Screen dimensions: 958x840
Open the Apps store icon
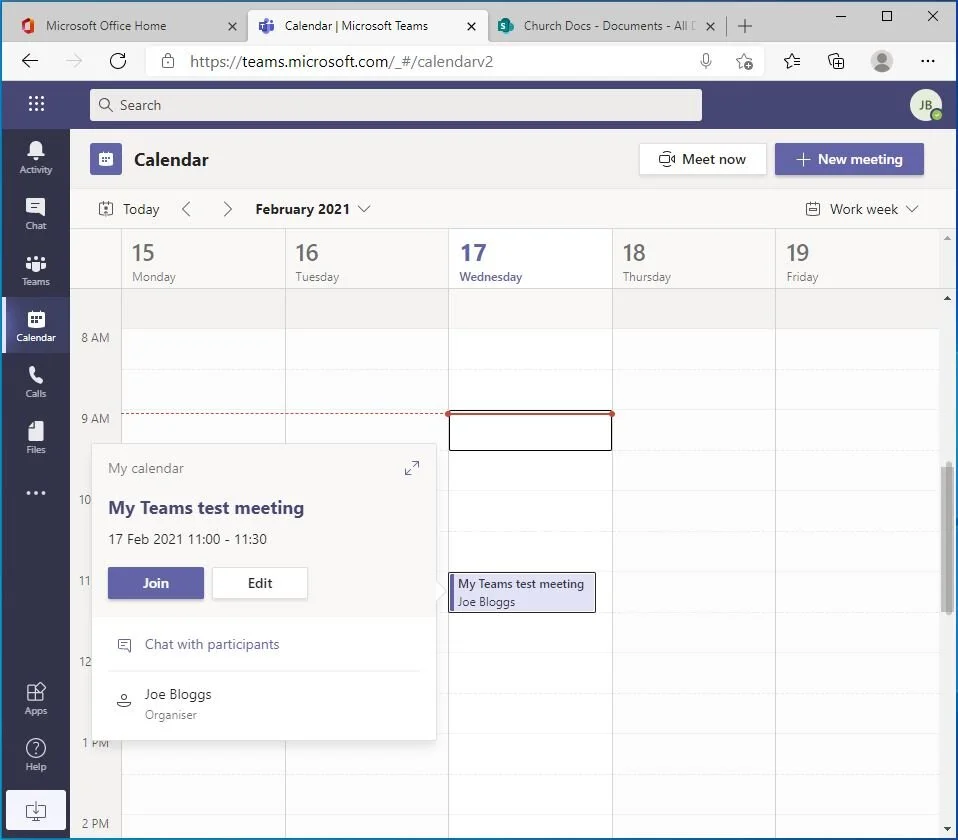click(35, 698)
